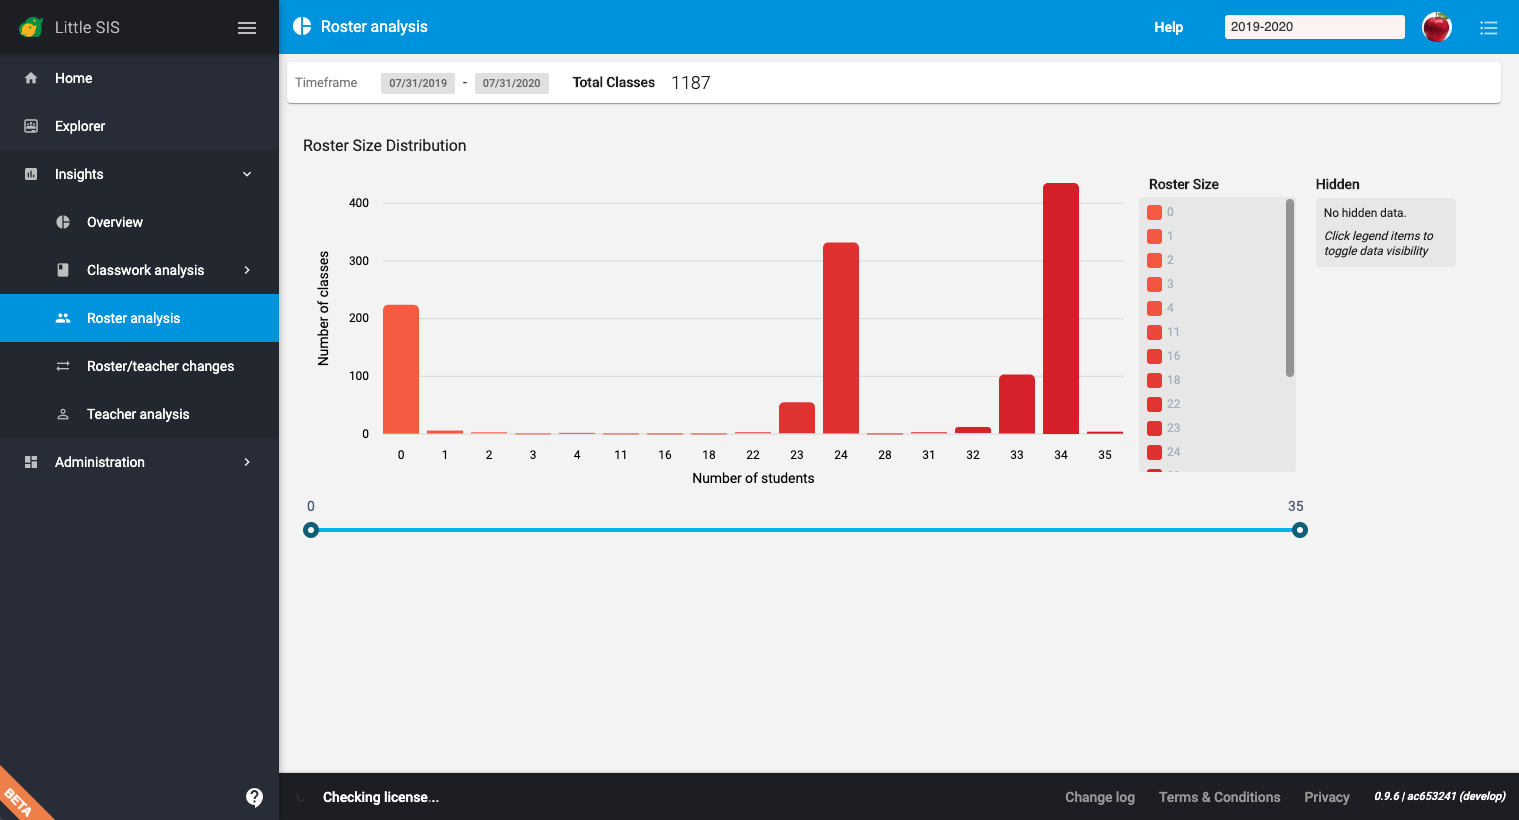The width and height of the screenshot is (1519, 820).
Task: Open the help question mark icon
Action: [254, 797]
